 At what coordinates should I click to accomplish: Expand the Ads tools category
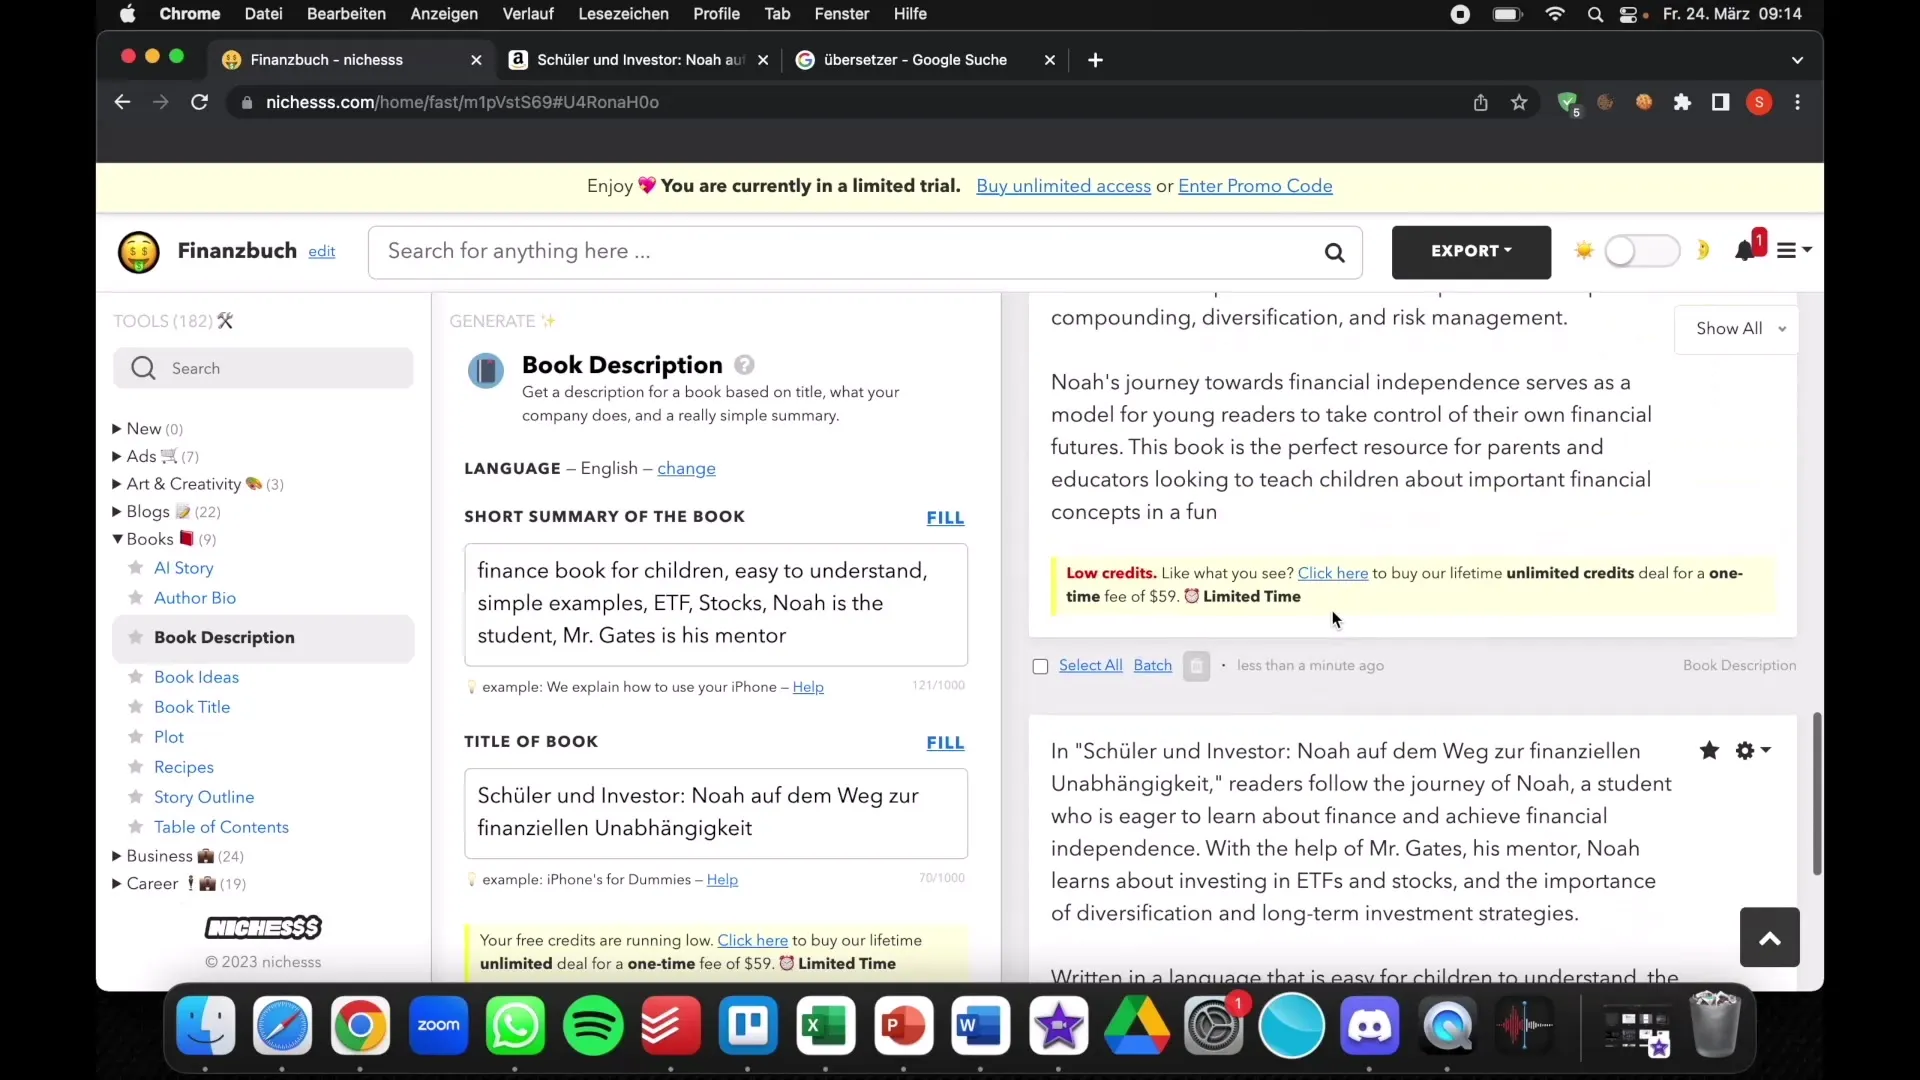117,457
